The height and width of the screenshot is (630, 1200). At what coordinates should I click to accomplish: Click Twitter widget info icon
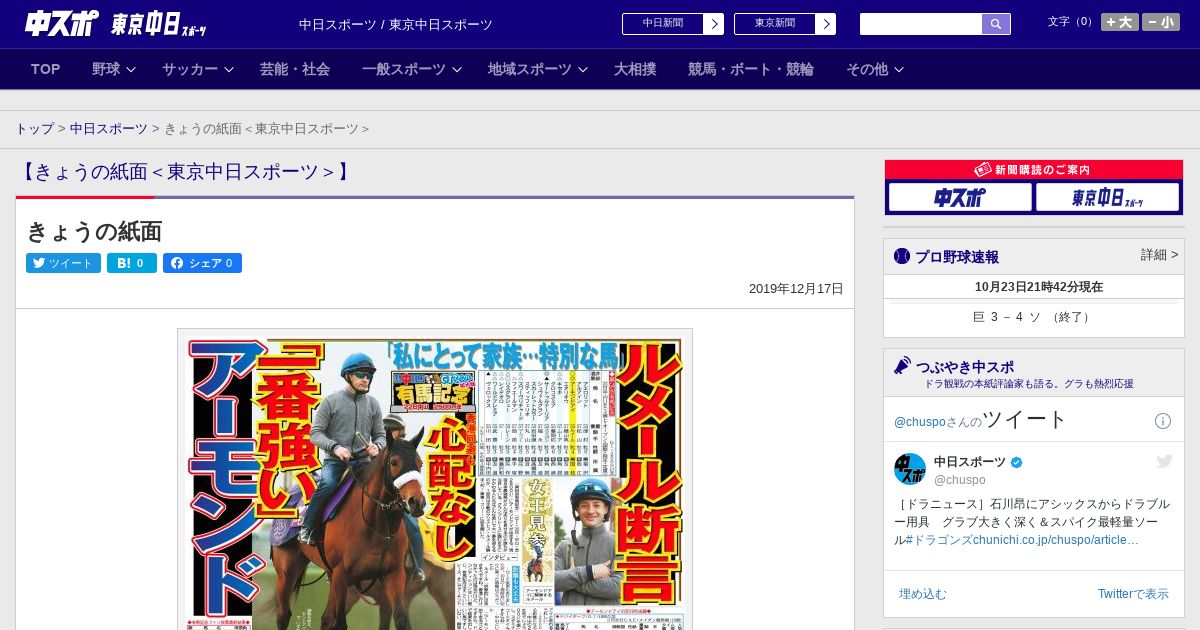click(1163, 421)
